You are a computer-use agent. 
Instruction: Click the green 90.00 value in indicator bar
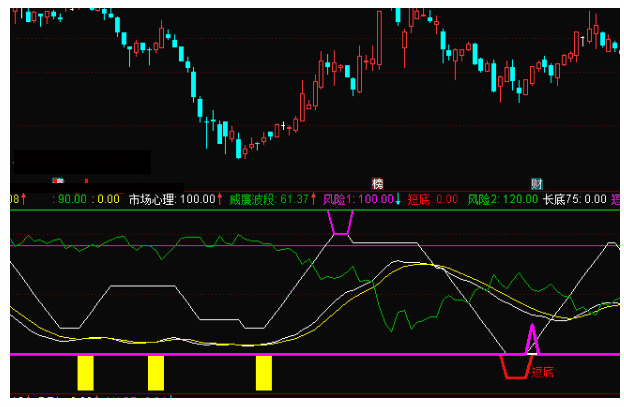70,199
